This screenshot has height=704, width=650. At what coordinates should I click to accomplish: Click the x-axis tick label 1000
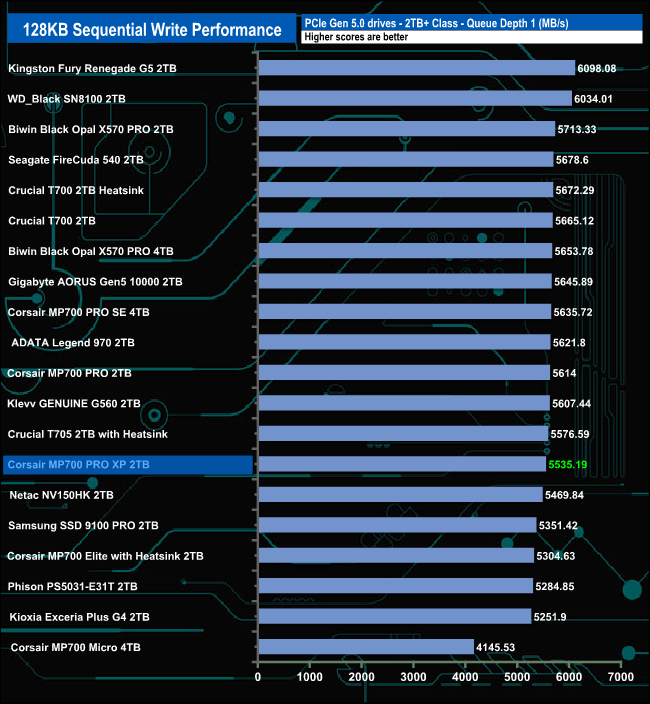click(x=310, y=677)
